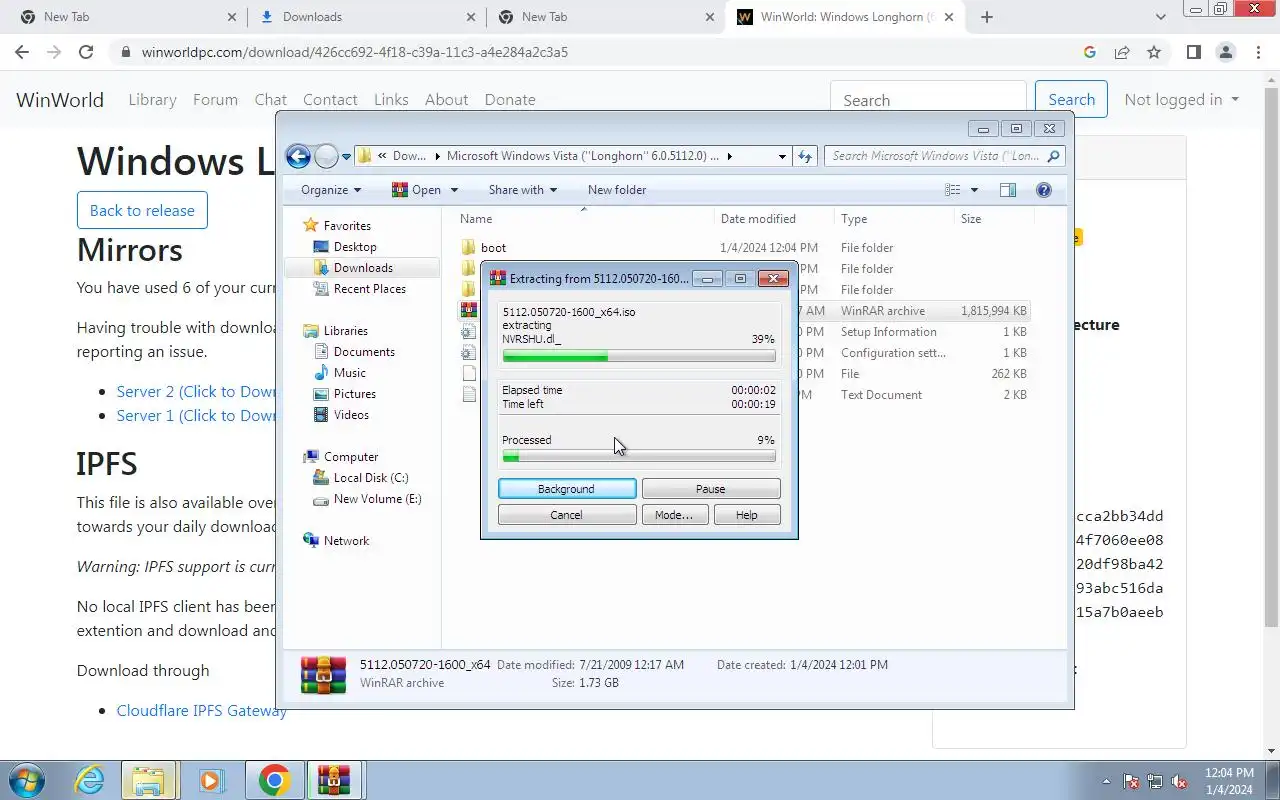The image size is (1280, 800).
Task: Click the Mode... button
Action: point(673,515)
